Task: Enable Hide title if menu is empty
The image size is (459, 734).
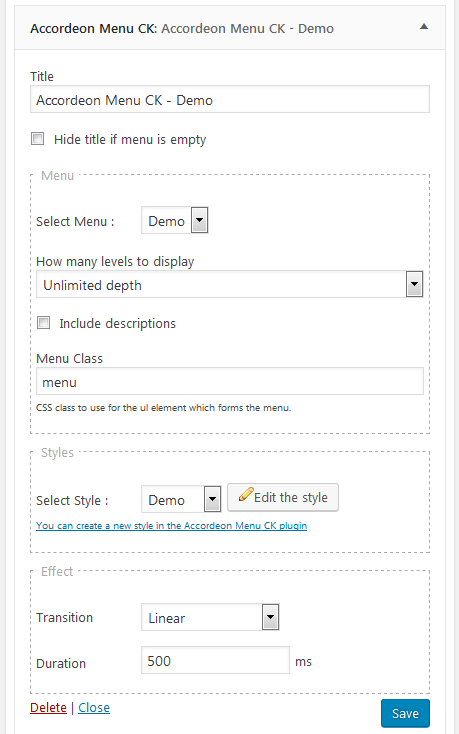Action: [x=37, y=139]
